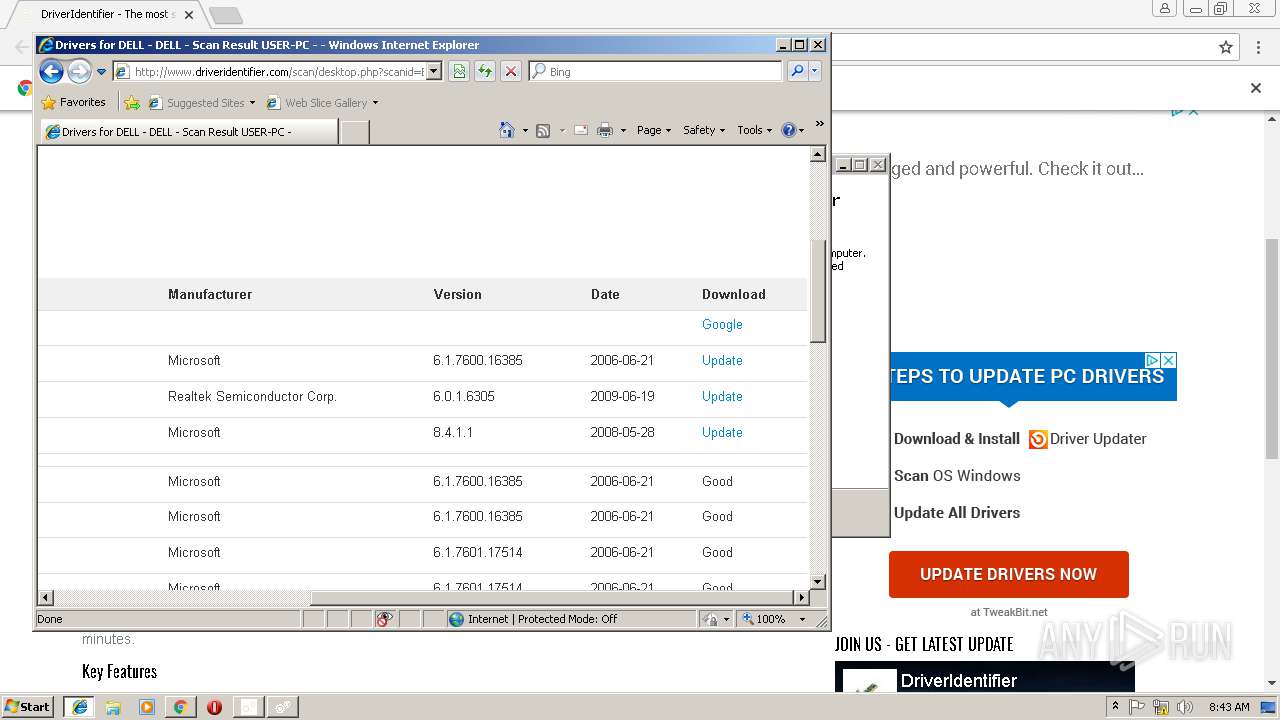The image size is (1280, 720).
Task: Click the Manufacturer column header
Action: [210, 294]
